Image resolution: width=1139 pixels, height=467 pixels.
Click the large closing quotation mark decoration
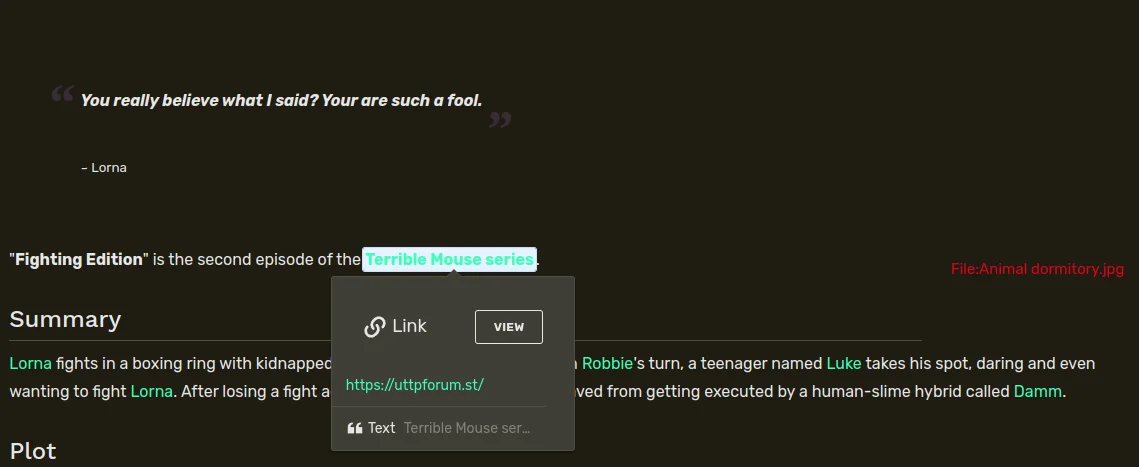click(499, 122)
